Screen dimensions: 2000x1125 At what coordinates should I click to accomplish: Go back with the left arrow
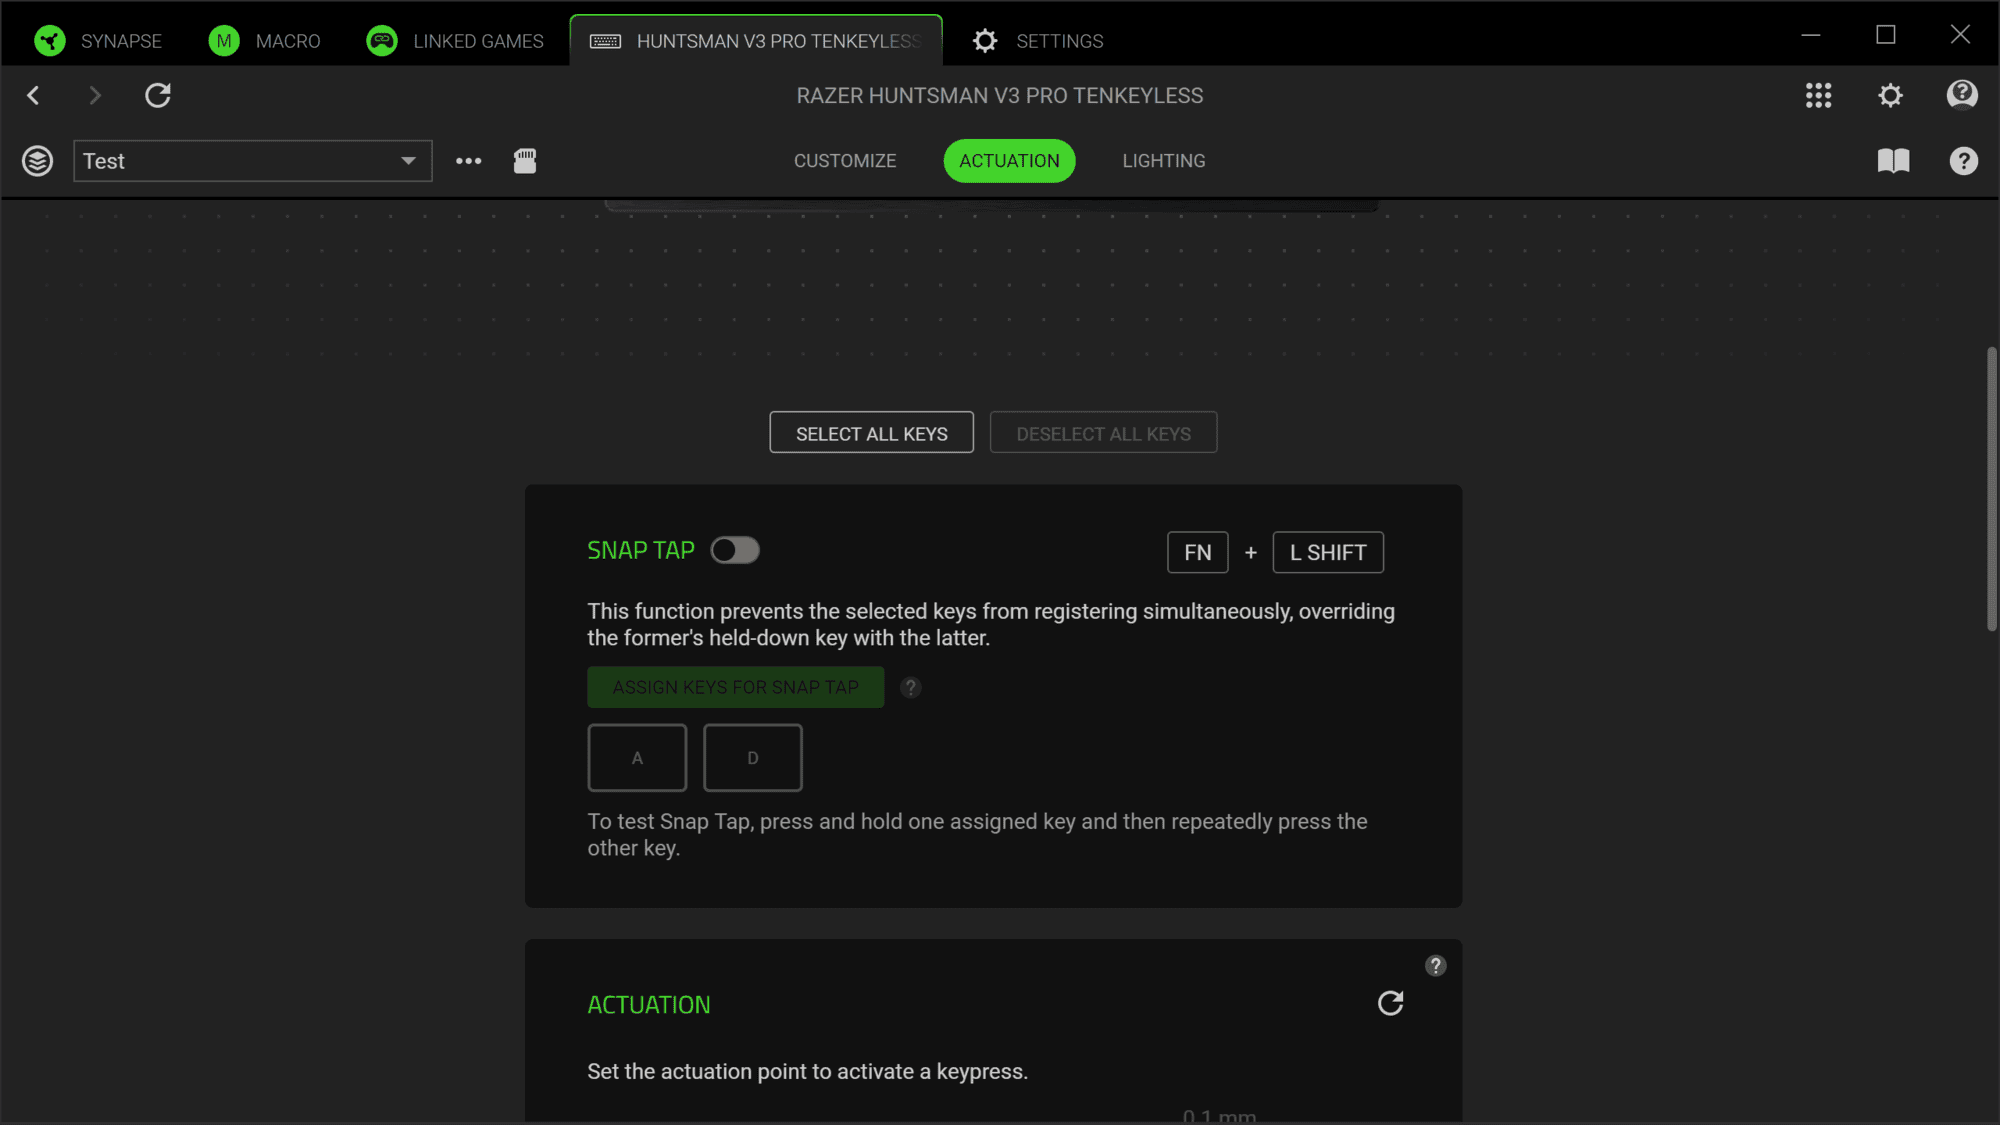tap(33, 95)
